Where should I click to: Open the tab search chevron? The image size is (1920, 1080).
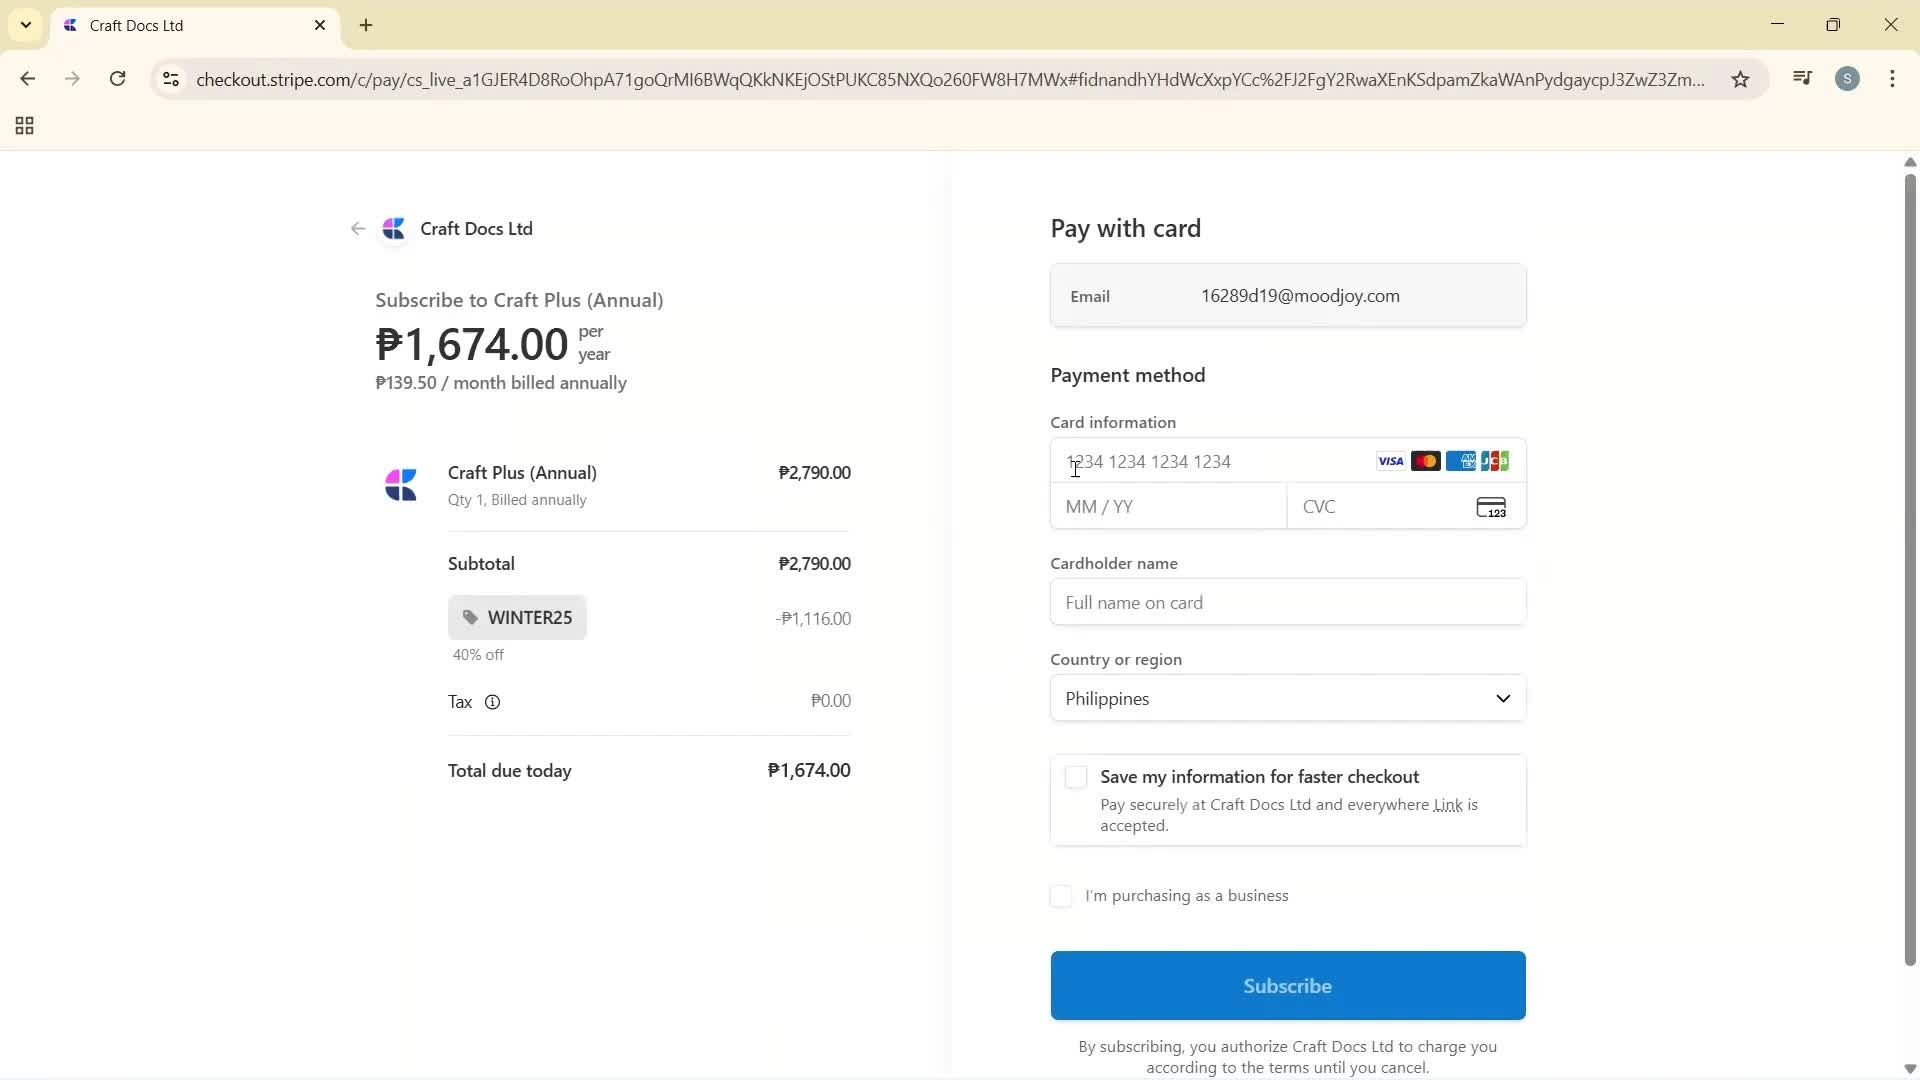point(25,25)
